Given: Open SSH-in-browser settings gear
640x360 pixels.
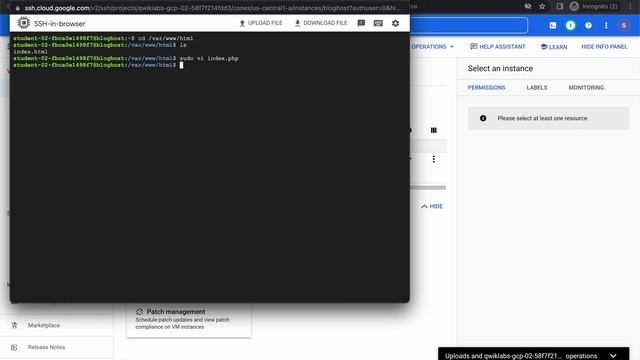Looking at the screenshot, I should (x=396, y=23).
